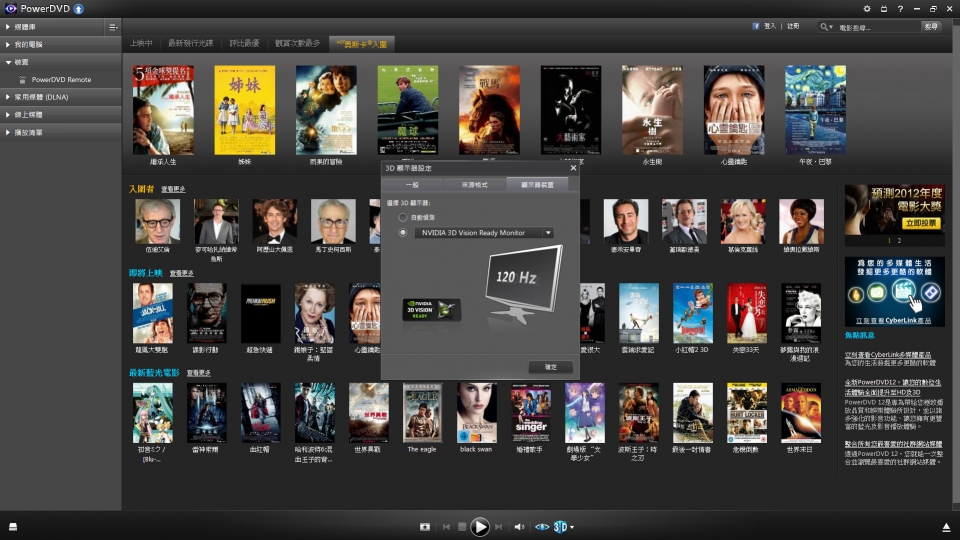The width and height of the screenshot is (960, 540).
Task: Click the 確定 button in dialog
Action: pyautogui.click(x=550, y=367)
